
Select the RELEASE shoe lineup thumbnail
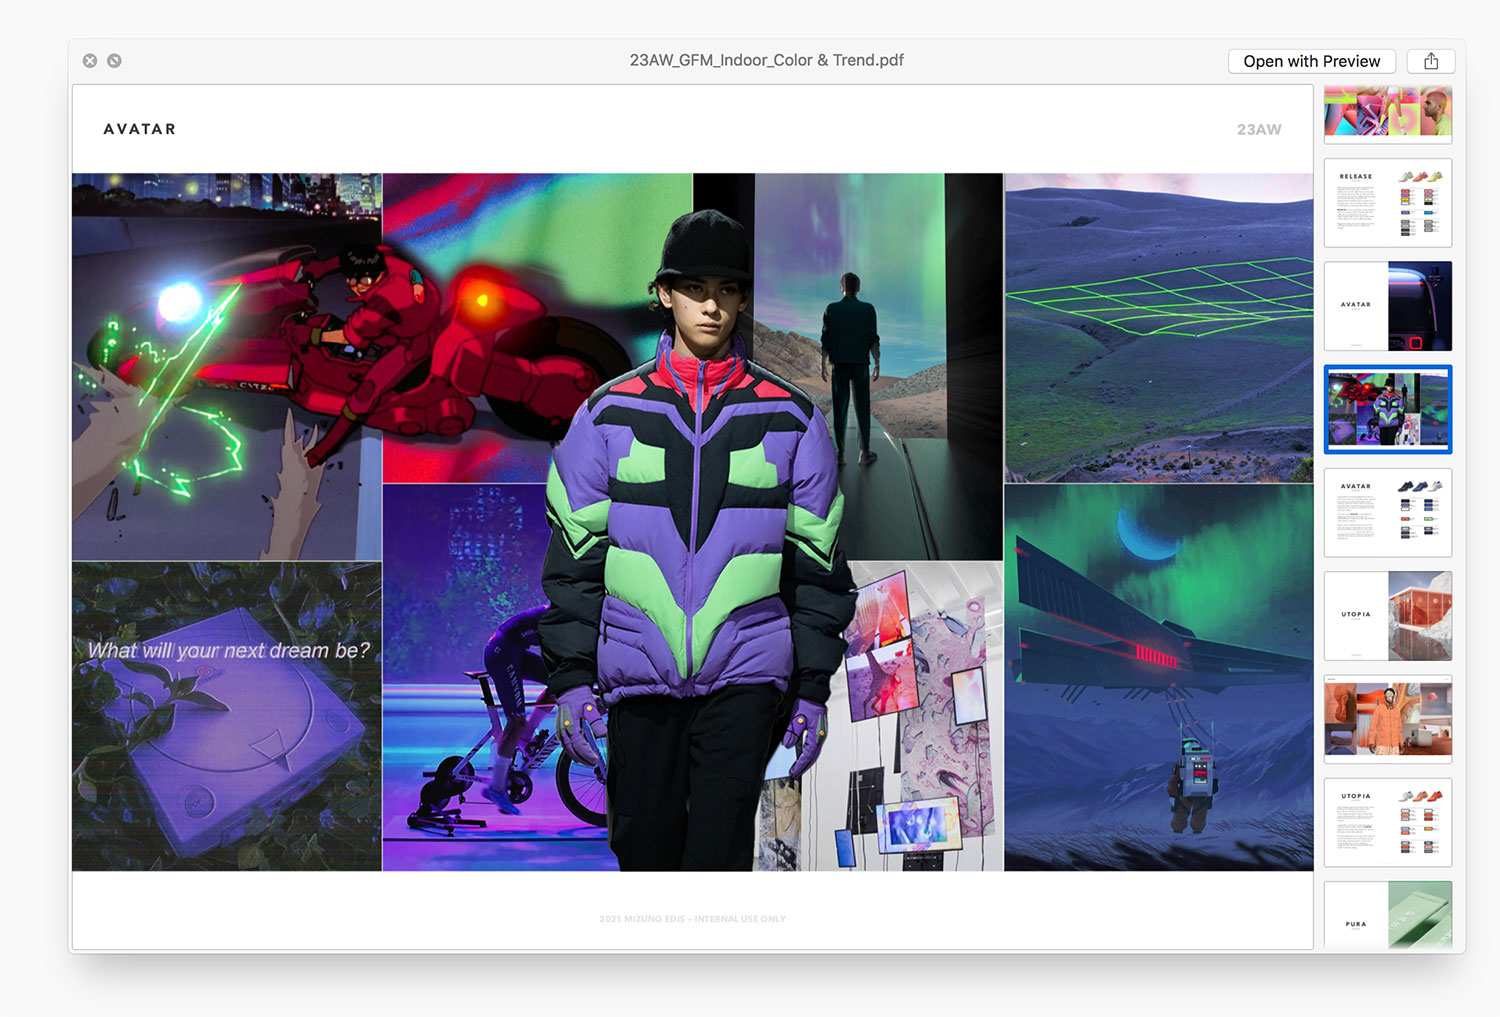click(1388, 203)
